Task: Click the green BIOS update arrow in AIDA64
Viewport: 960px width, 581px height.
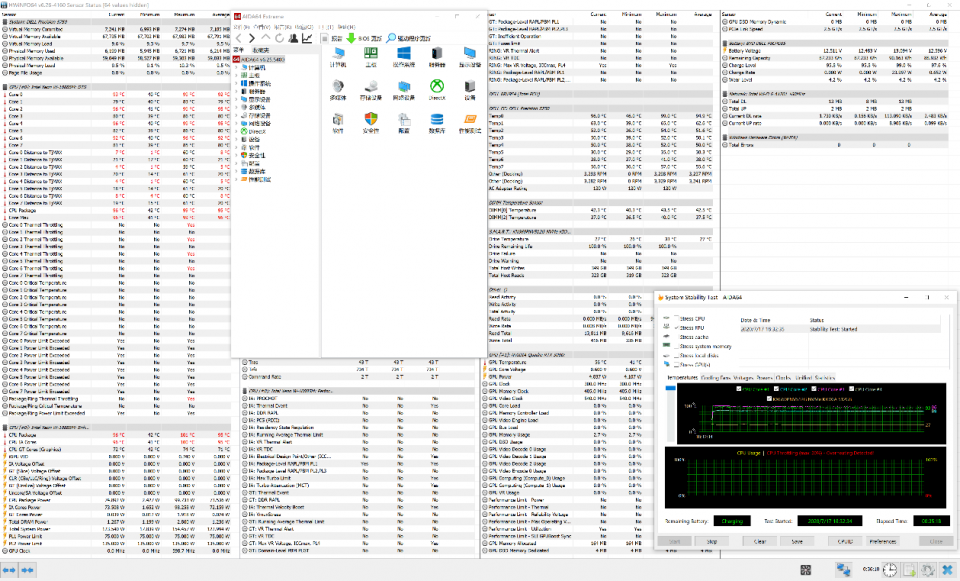Action: click(x=351, y=38)
